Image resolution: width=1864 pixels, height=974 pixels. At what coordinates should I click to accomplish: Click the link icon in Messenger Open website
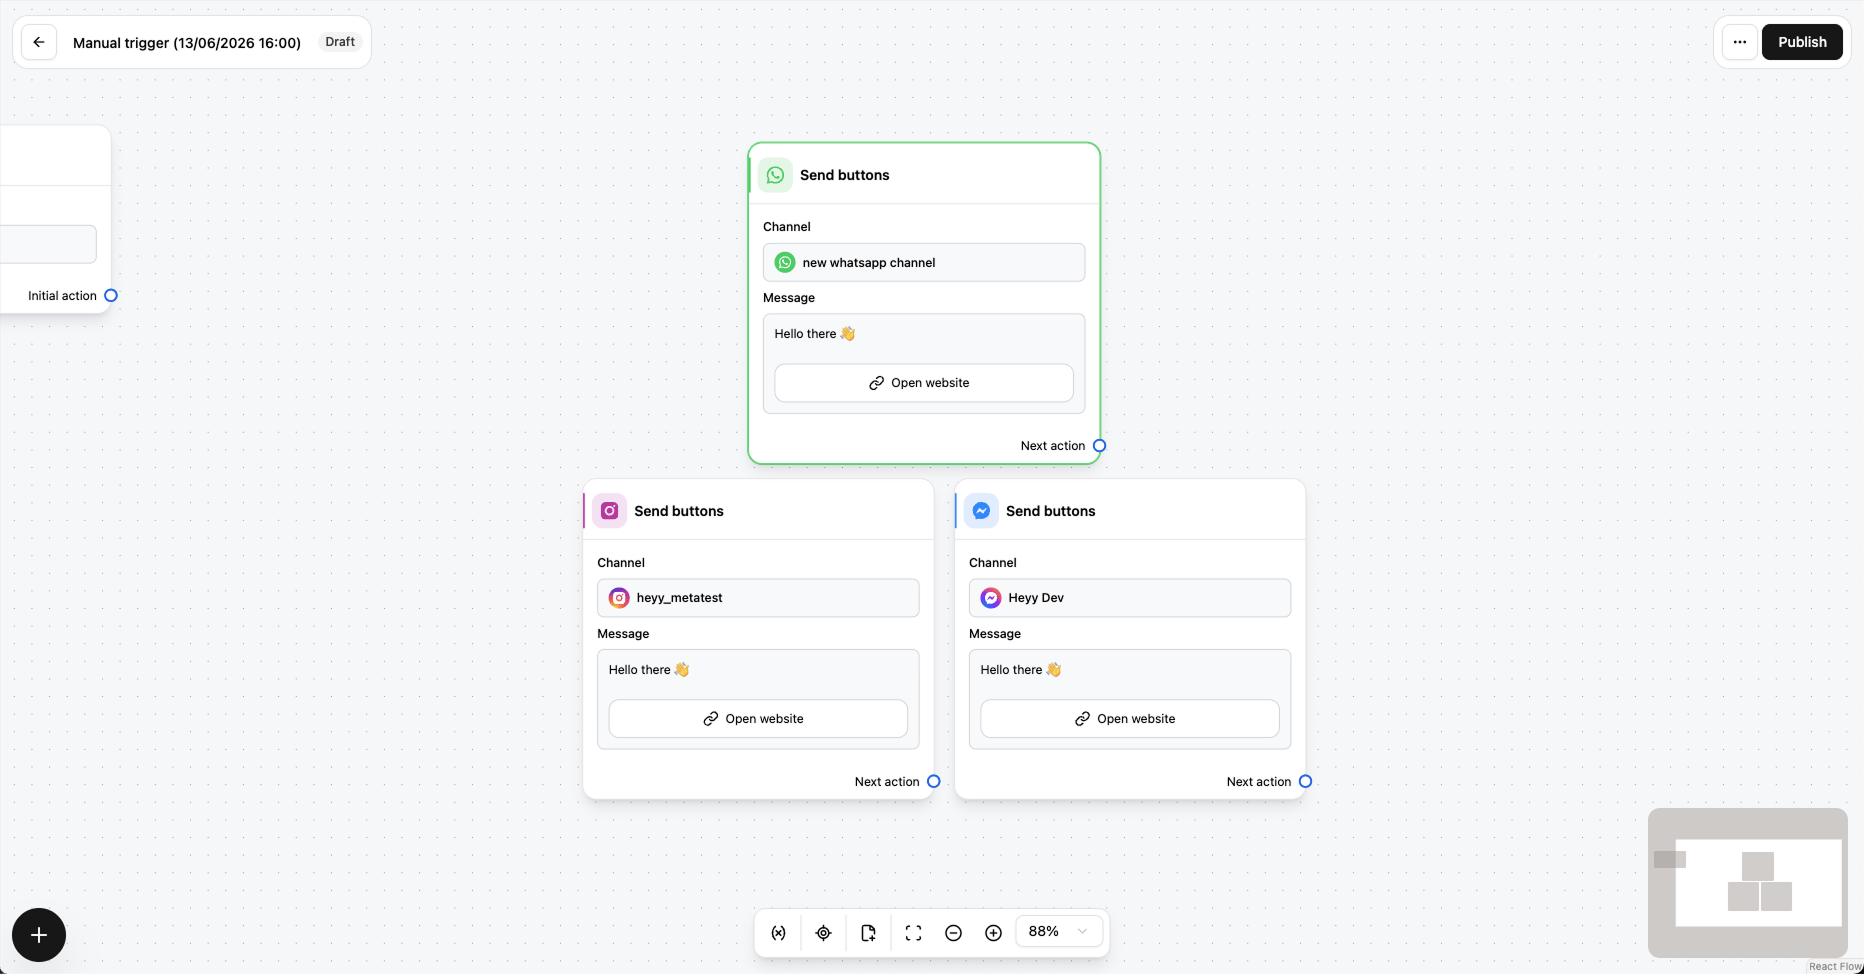click(1083, 719)
